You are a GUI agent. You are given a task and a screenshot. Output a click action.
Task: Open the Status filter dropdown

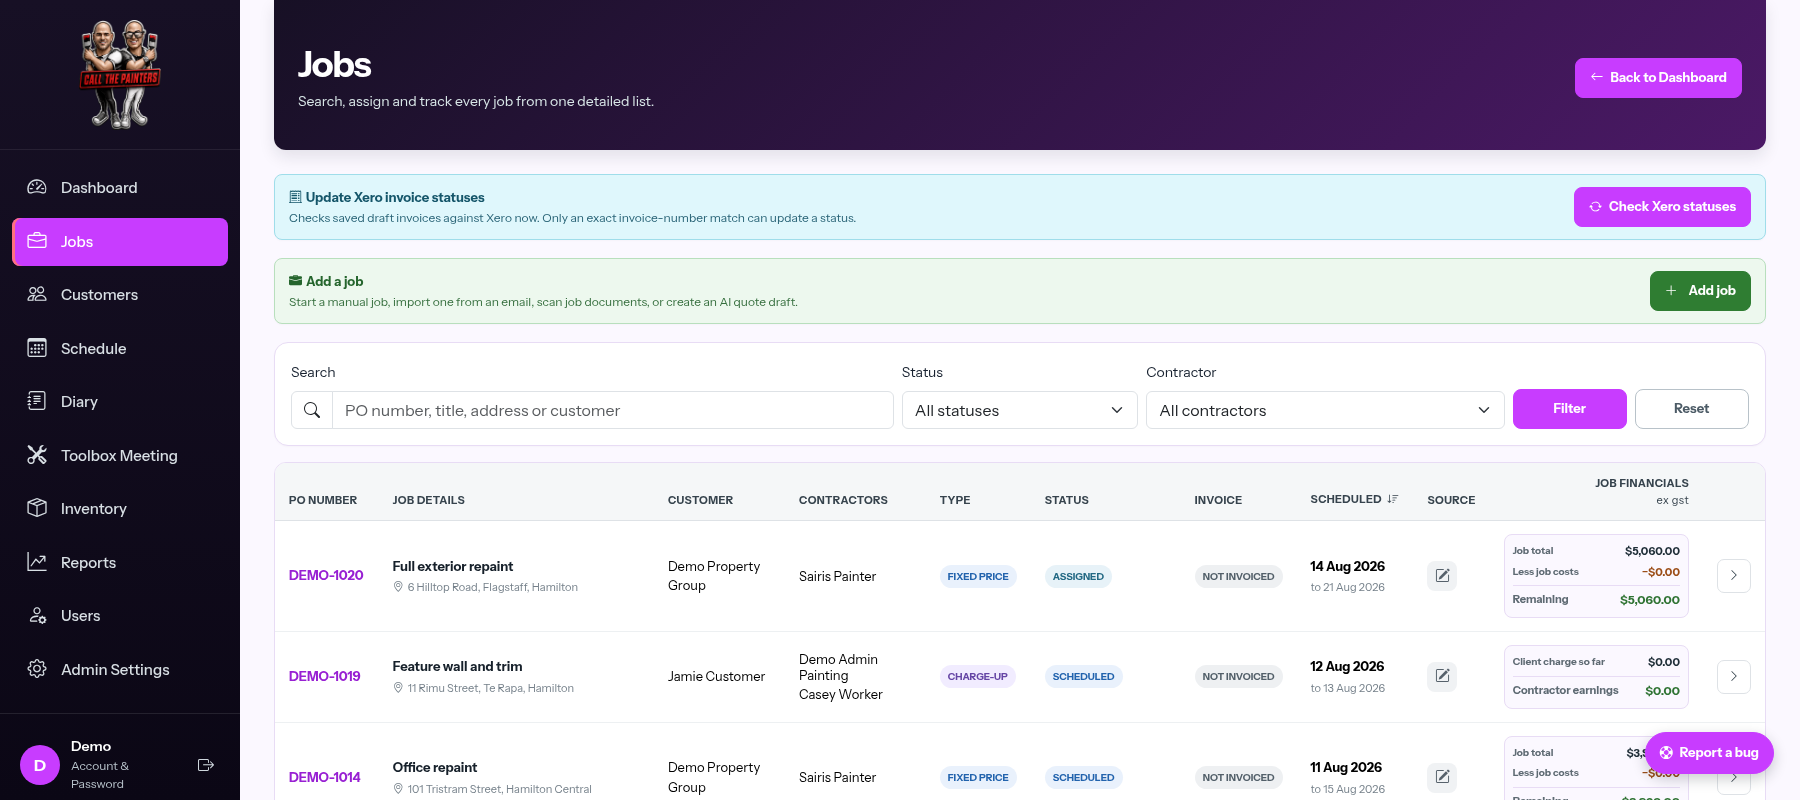coord(1019,410)
